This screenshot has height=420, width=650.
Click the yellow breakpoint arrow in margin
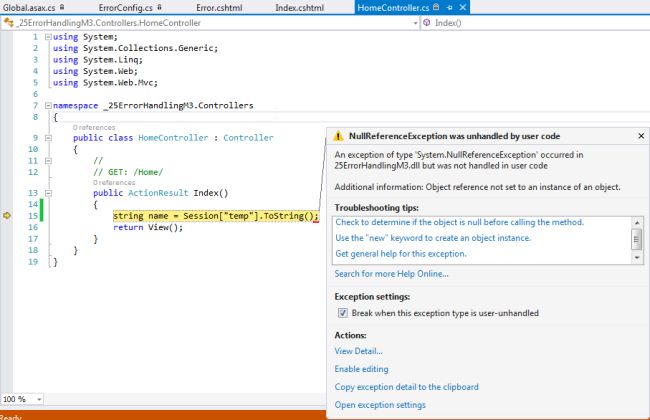pos(6,215)
